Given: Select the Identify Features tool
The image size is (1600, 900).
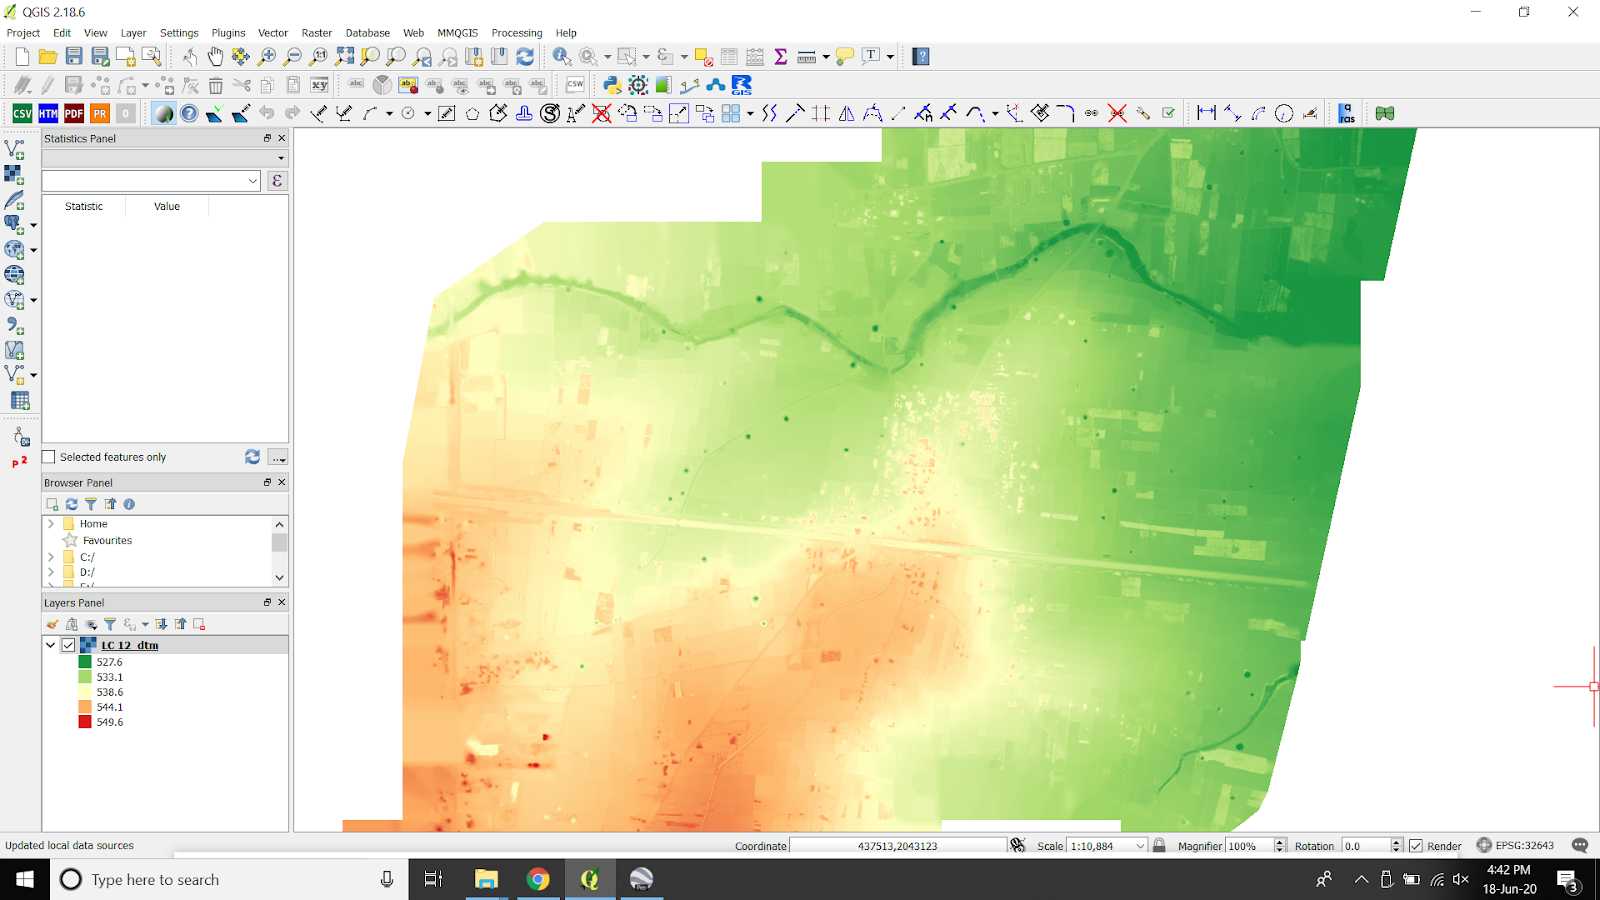Looking at the screenshot, I should tap(562, 57).
